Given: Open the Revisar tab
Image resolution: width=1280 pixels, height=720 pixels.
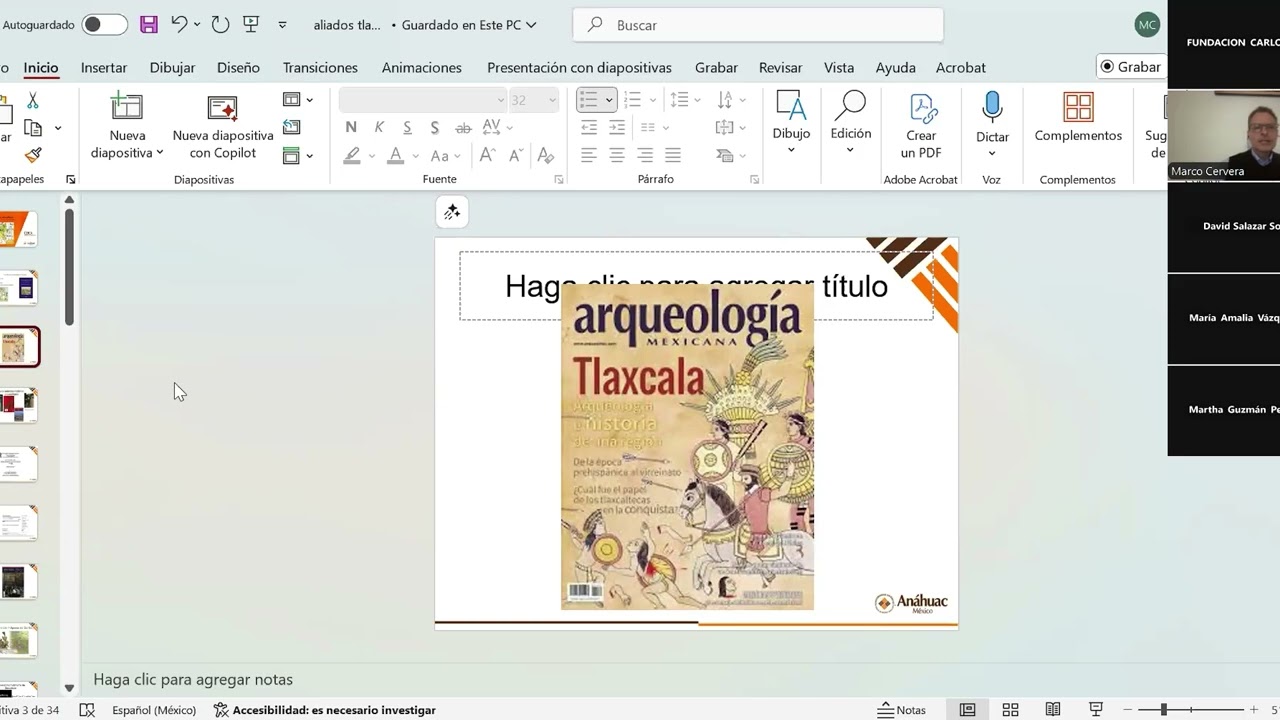Looking at the screenshot, I should point(780,67).
